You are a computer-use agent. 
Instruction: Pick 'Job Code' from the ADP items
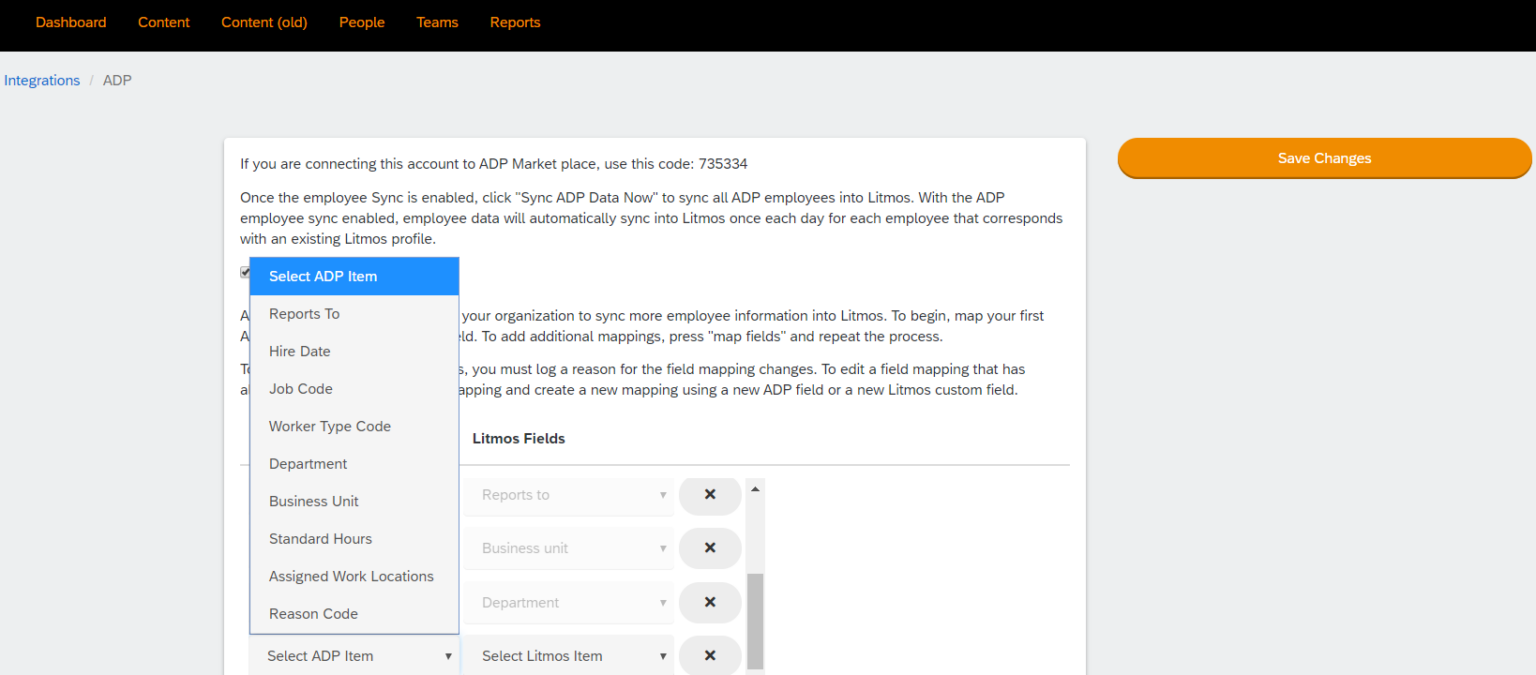[354, 389]
